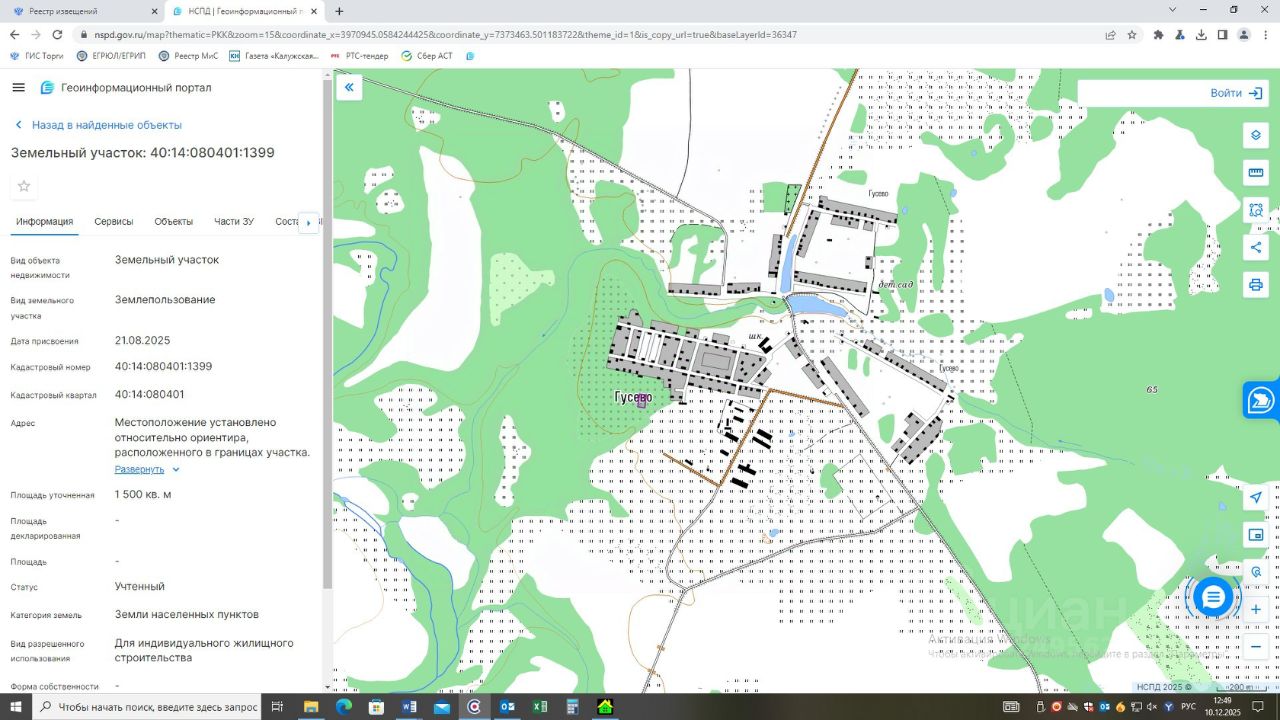Close the НСПД Геоинформационный tab
This screenshot has height=720, width=1280.
(x=314, y=11)
